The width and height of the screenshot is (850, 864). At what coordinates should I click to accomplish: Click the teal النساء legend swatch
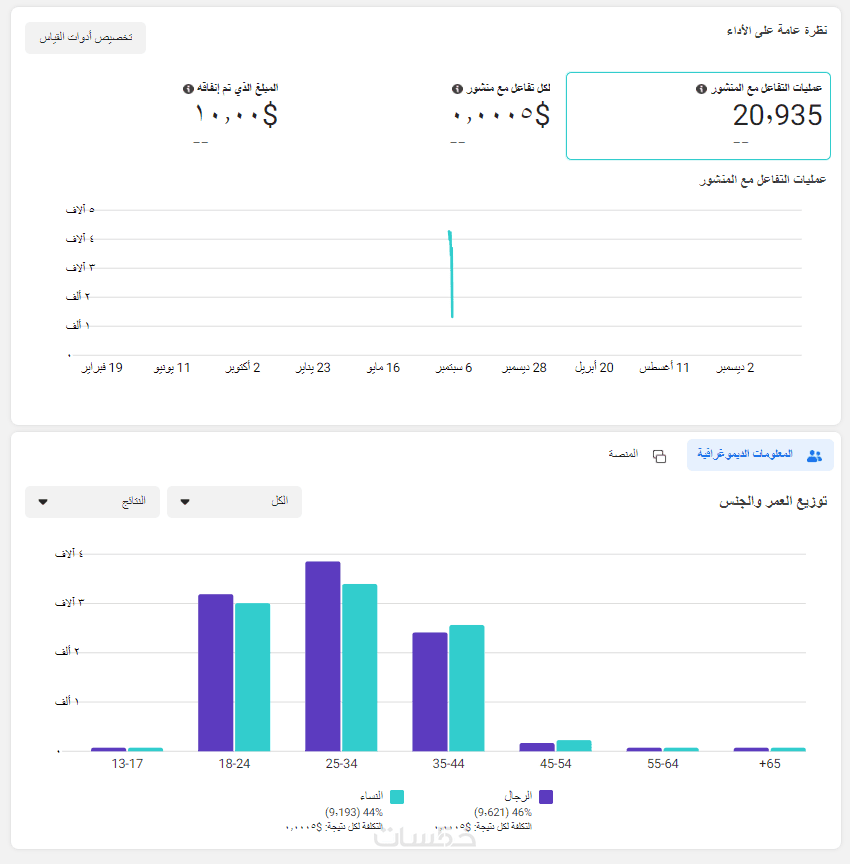[397, 797]
